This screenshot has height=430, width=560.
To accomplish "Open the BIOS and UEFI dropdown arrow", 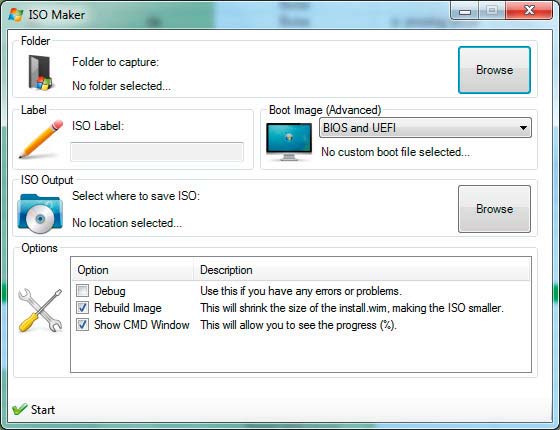I will 523,128.
